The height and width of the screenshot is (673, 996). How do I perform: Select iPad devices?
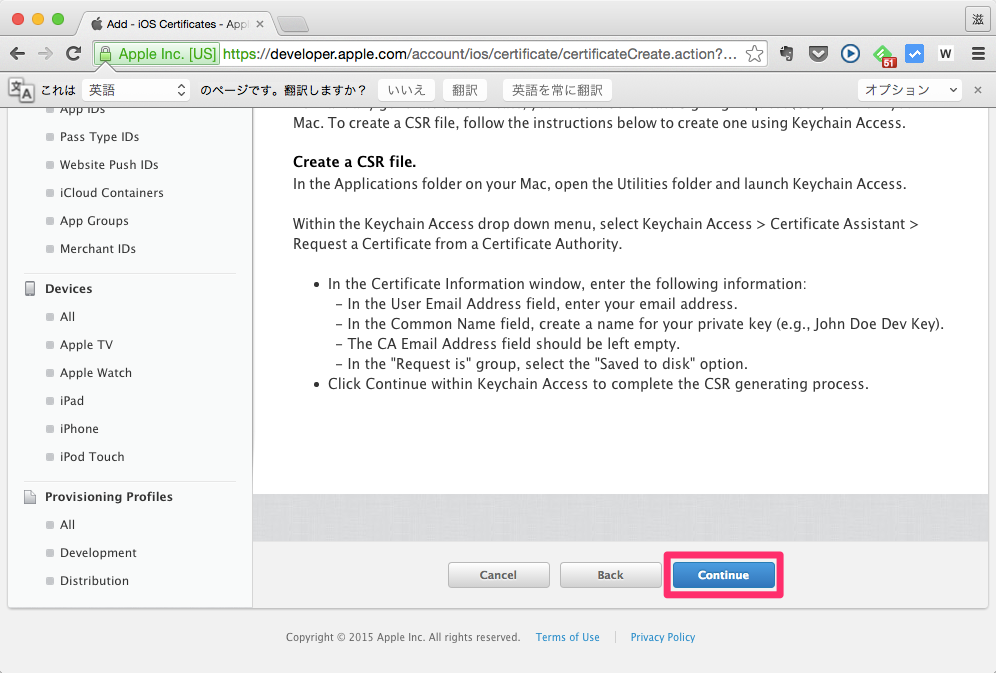point(72,400)
